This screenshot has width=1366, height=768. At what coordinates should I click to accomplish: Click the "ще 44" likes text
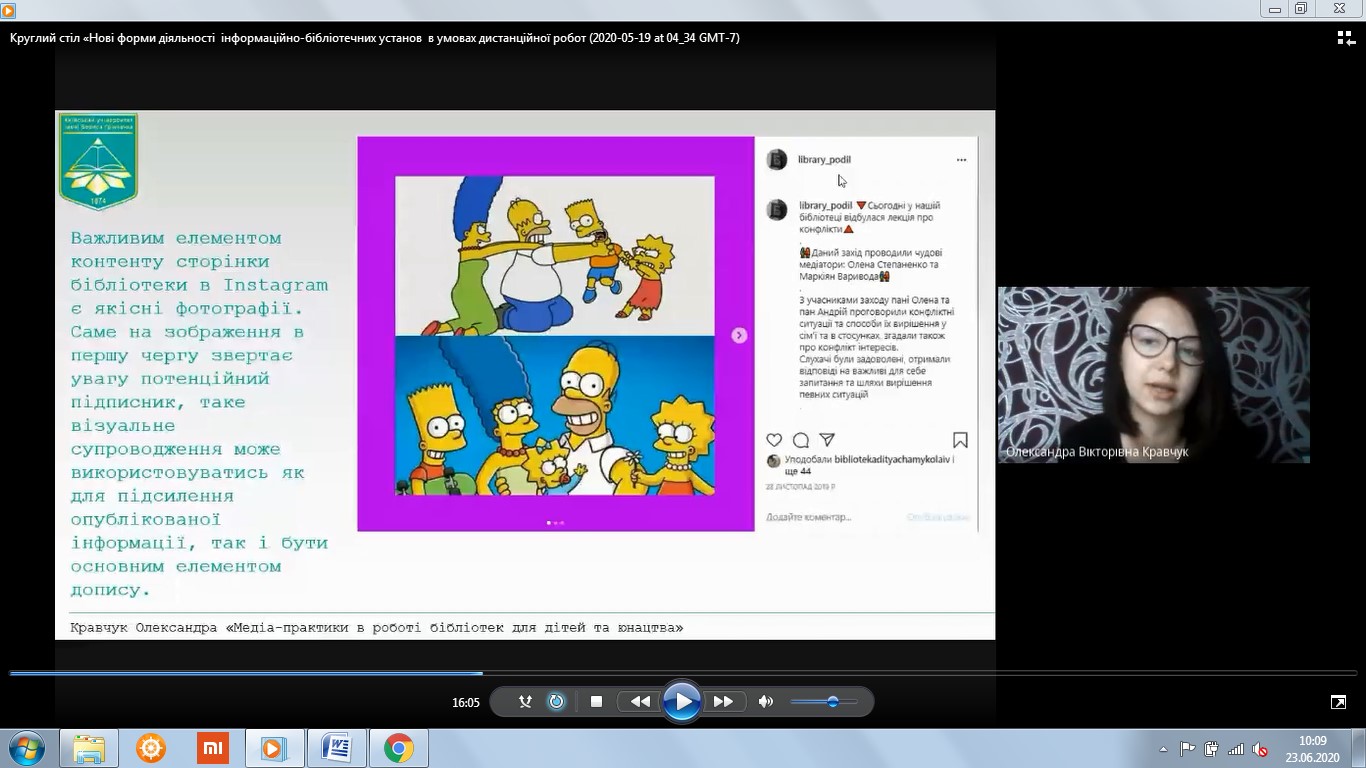coord(798,471)
